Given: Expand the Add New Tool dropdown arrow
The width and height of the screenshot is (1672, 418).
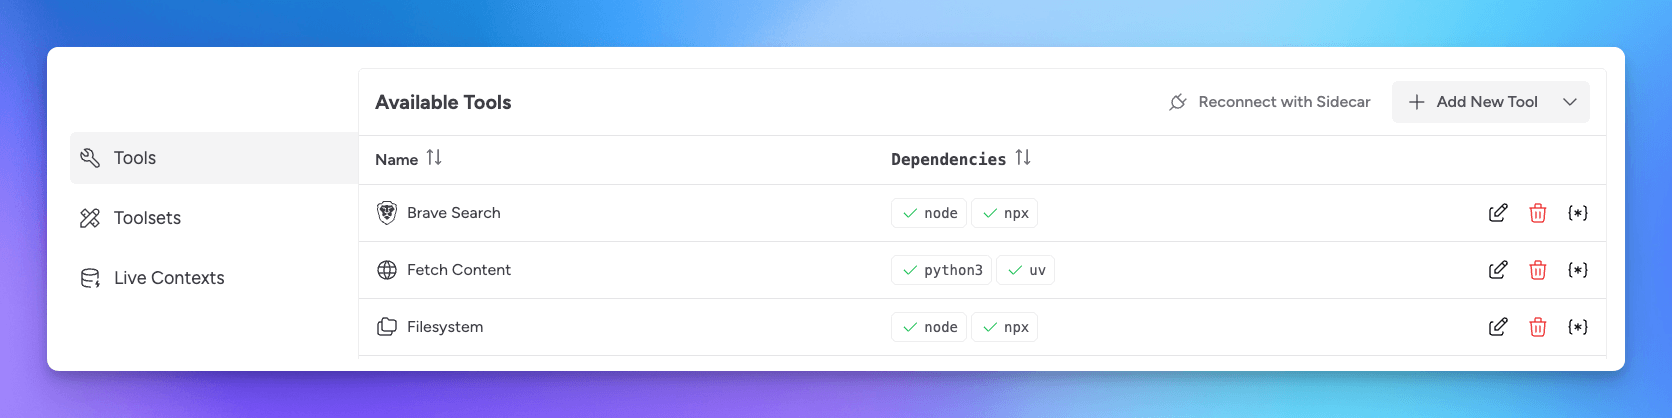Looking at the screenshot, I should tap(1570, 102).
